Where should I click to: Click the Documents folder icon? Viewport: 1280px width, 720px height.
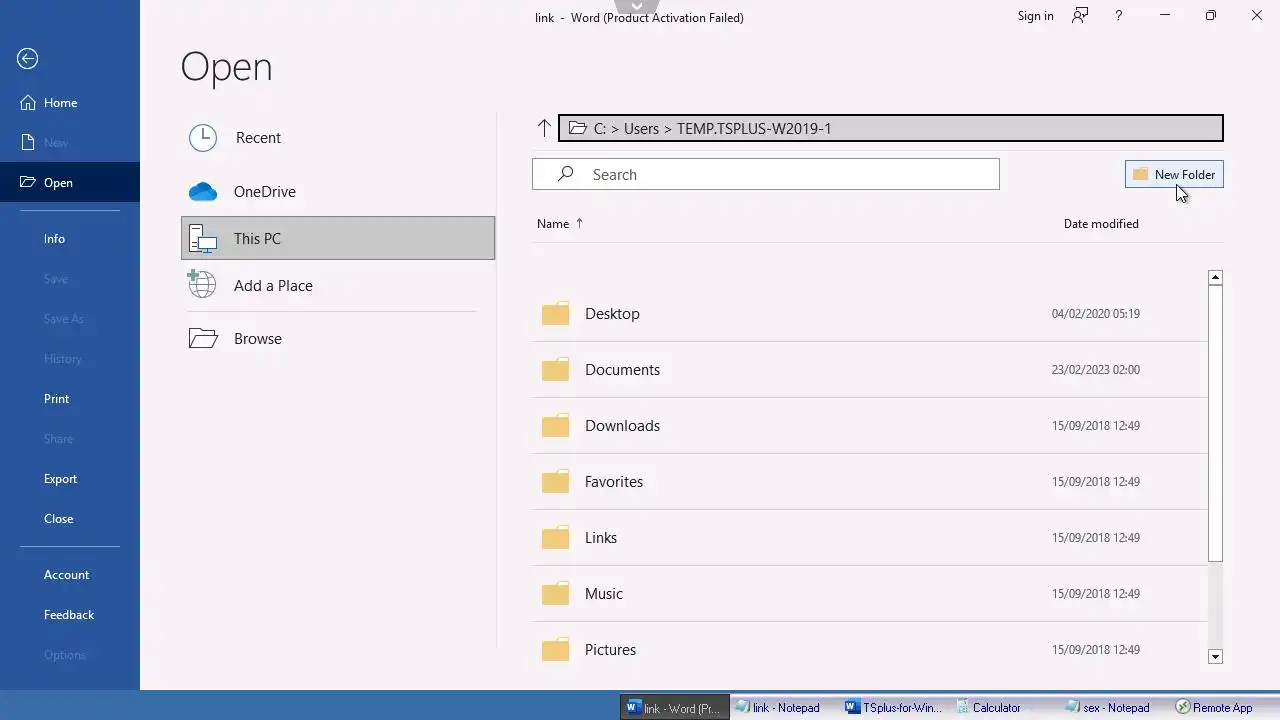555,370
